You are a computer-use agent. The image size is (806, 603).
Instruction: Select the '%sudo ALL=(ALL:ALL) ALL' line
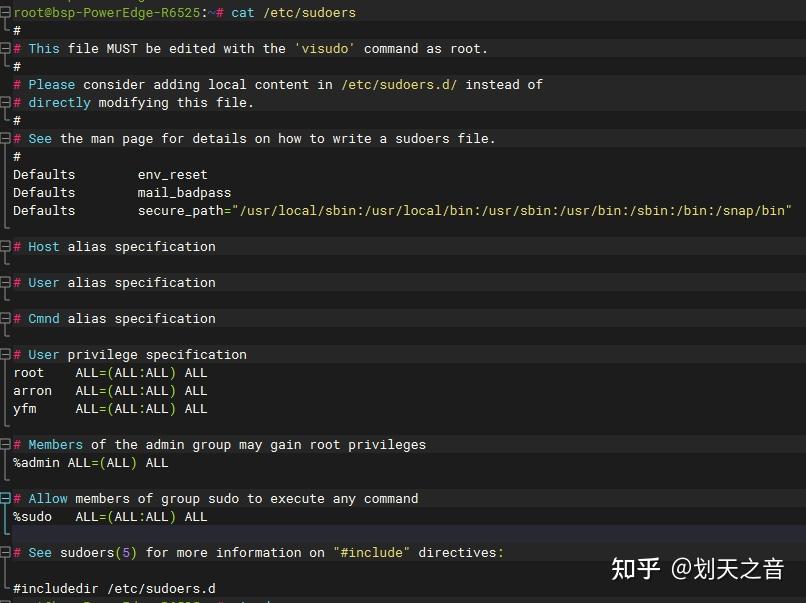click(x=110, y=516)
